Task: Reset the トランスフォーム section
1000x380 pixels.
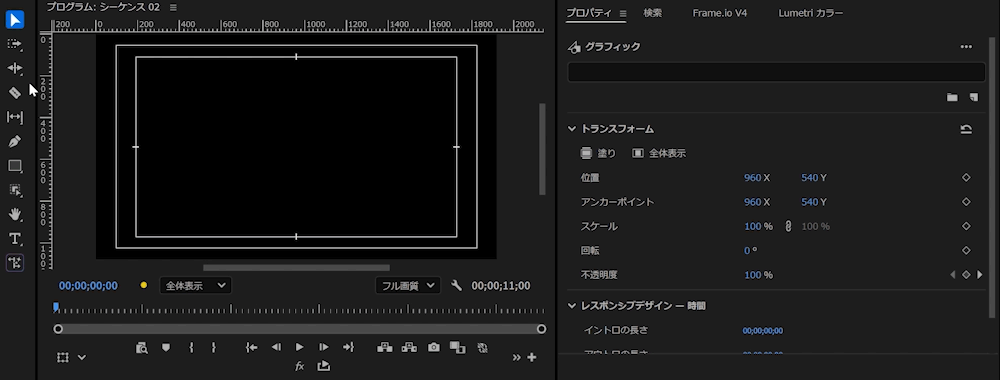Action: [966, 129]
